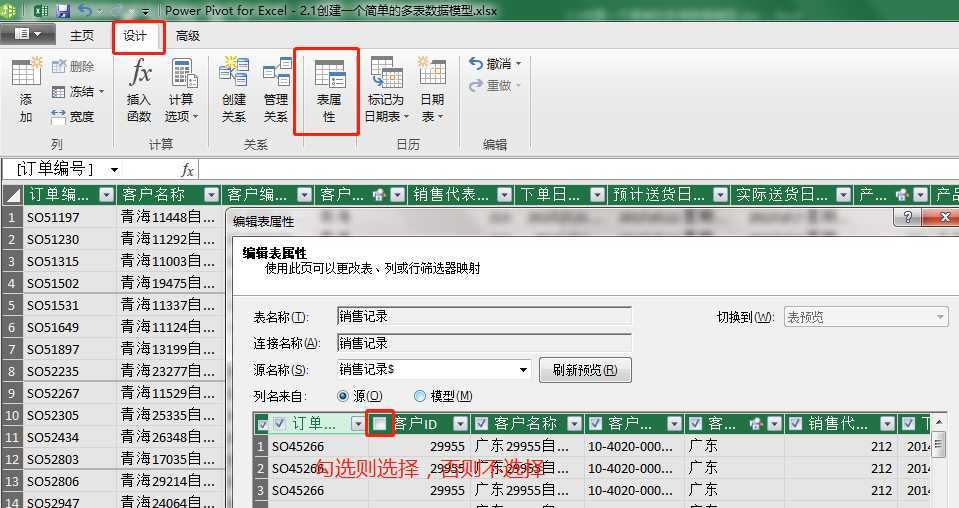Open the filter dropdown of the main-grid 客户名称 column

point(212,195)
